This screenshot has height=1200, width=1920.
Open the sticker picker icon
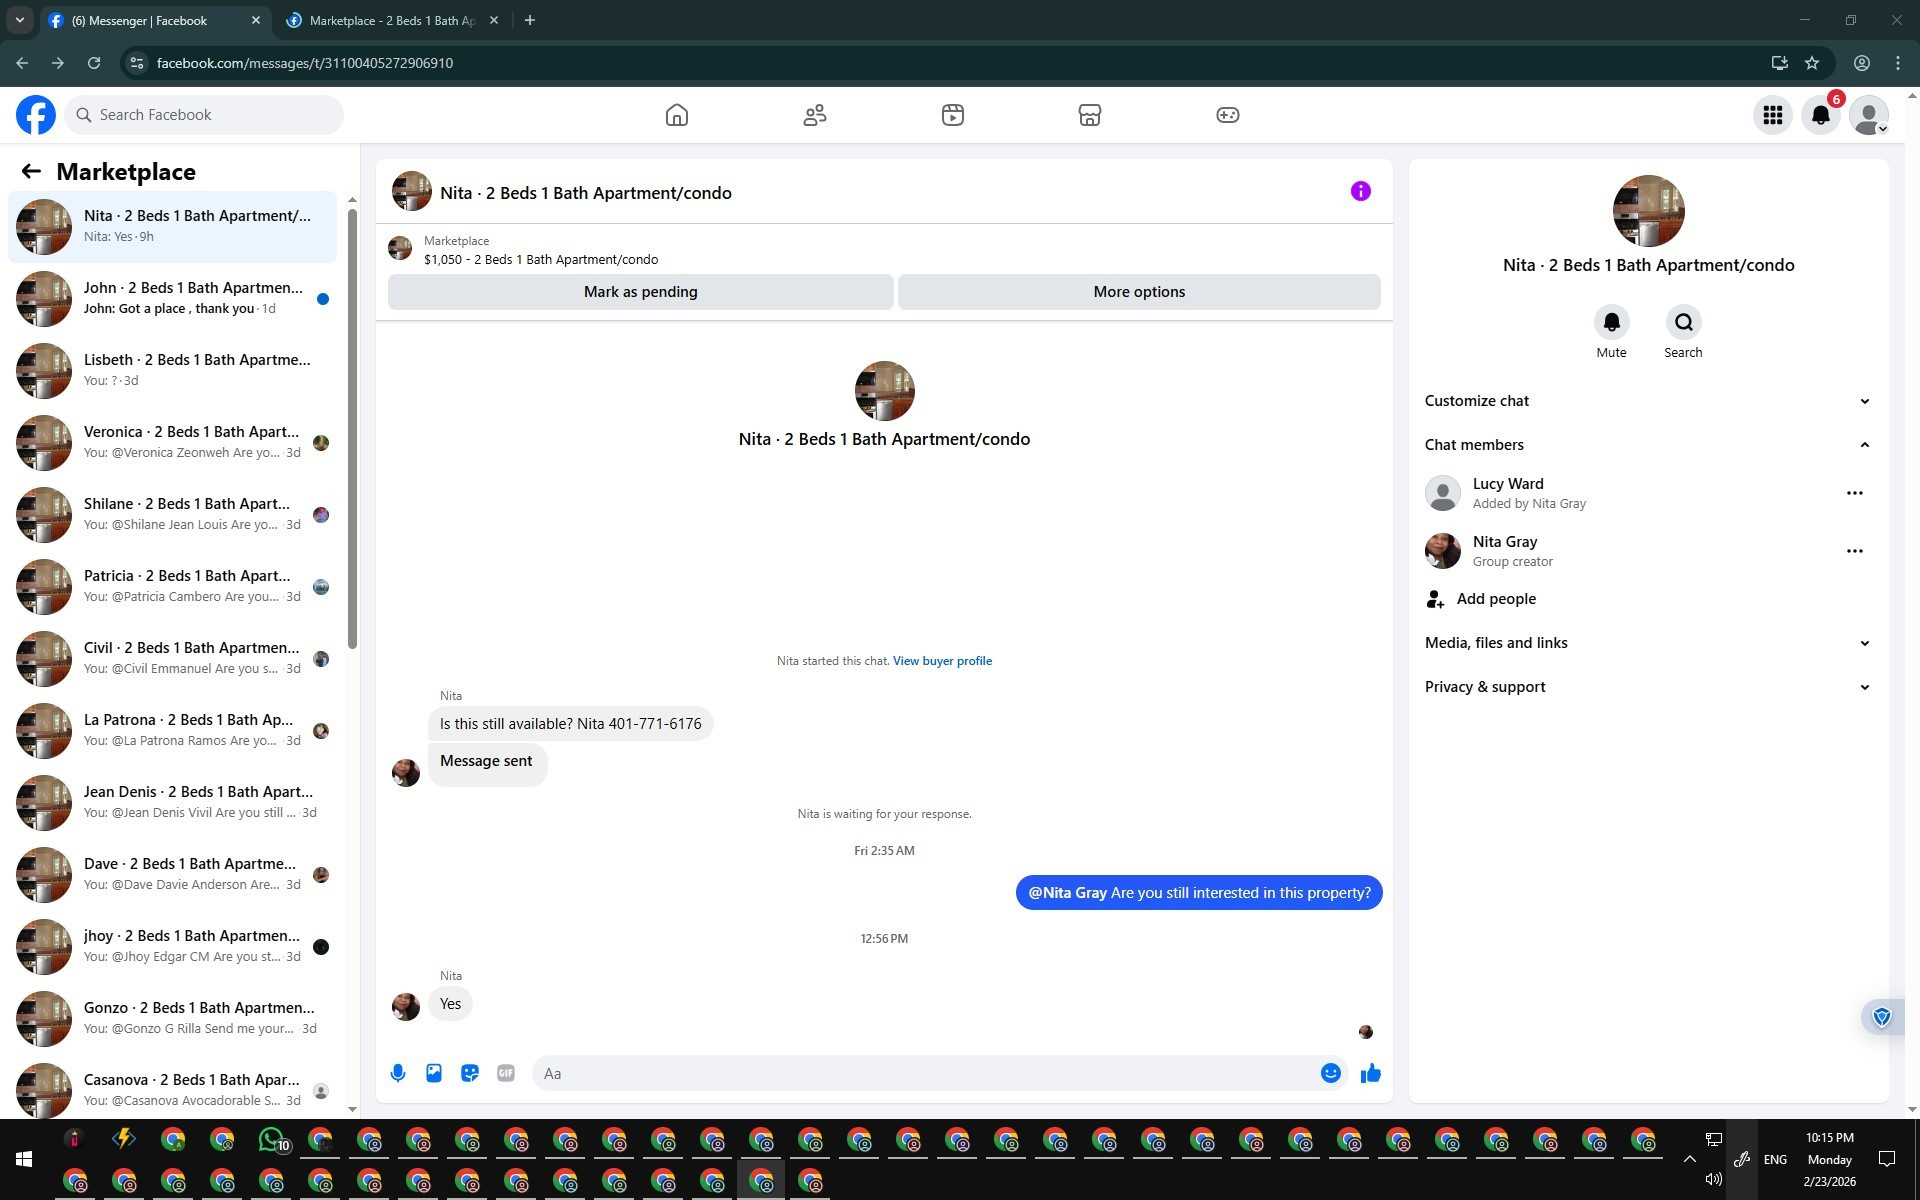coord(470,1073)
